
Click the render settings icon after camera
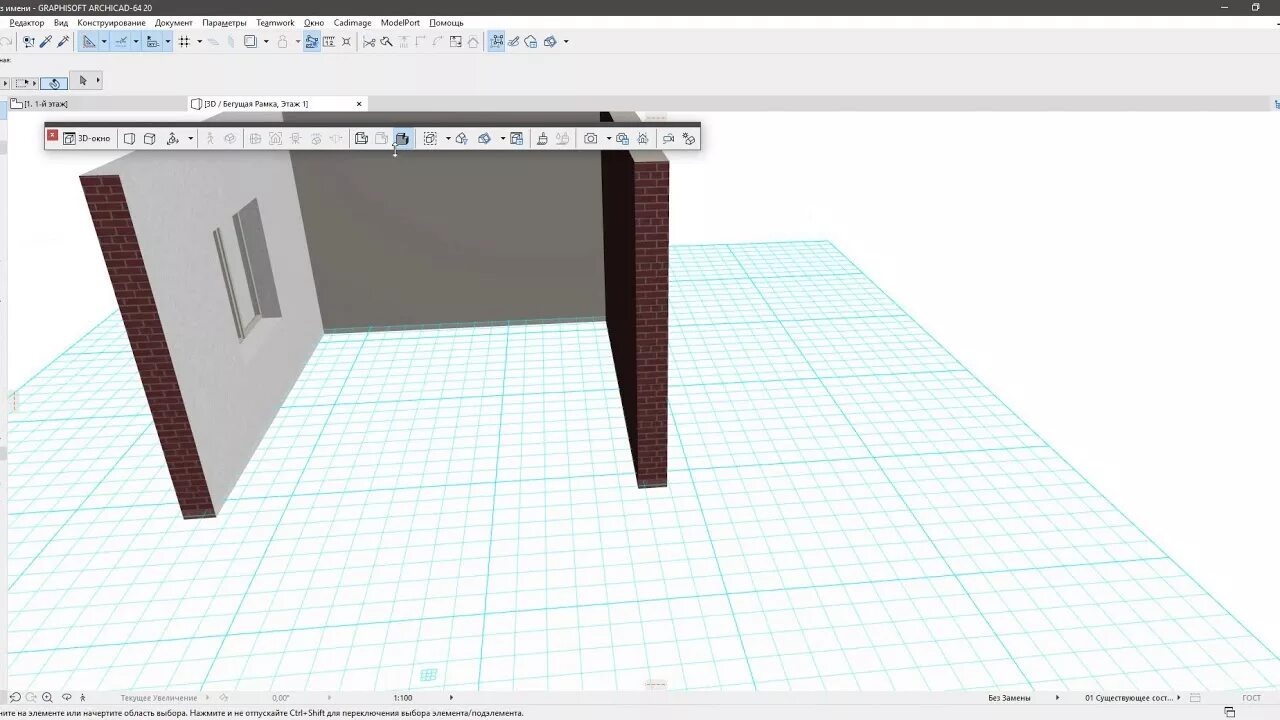(622, 138)
